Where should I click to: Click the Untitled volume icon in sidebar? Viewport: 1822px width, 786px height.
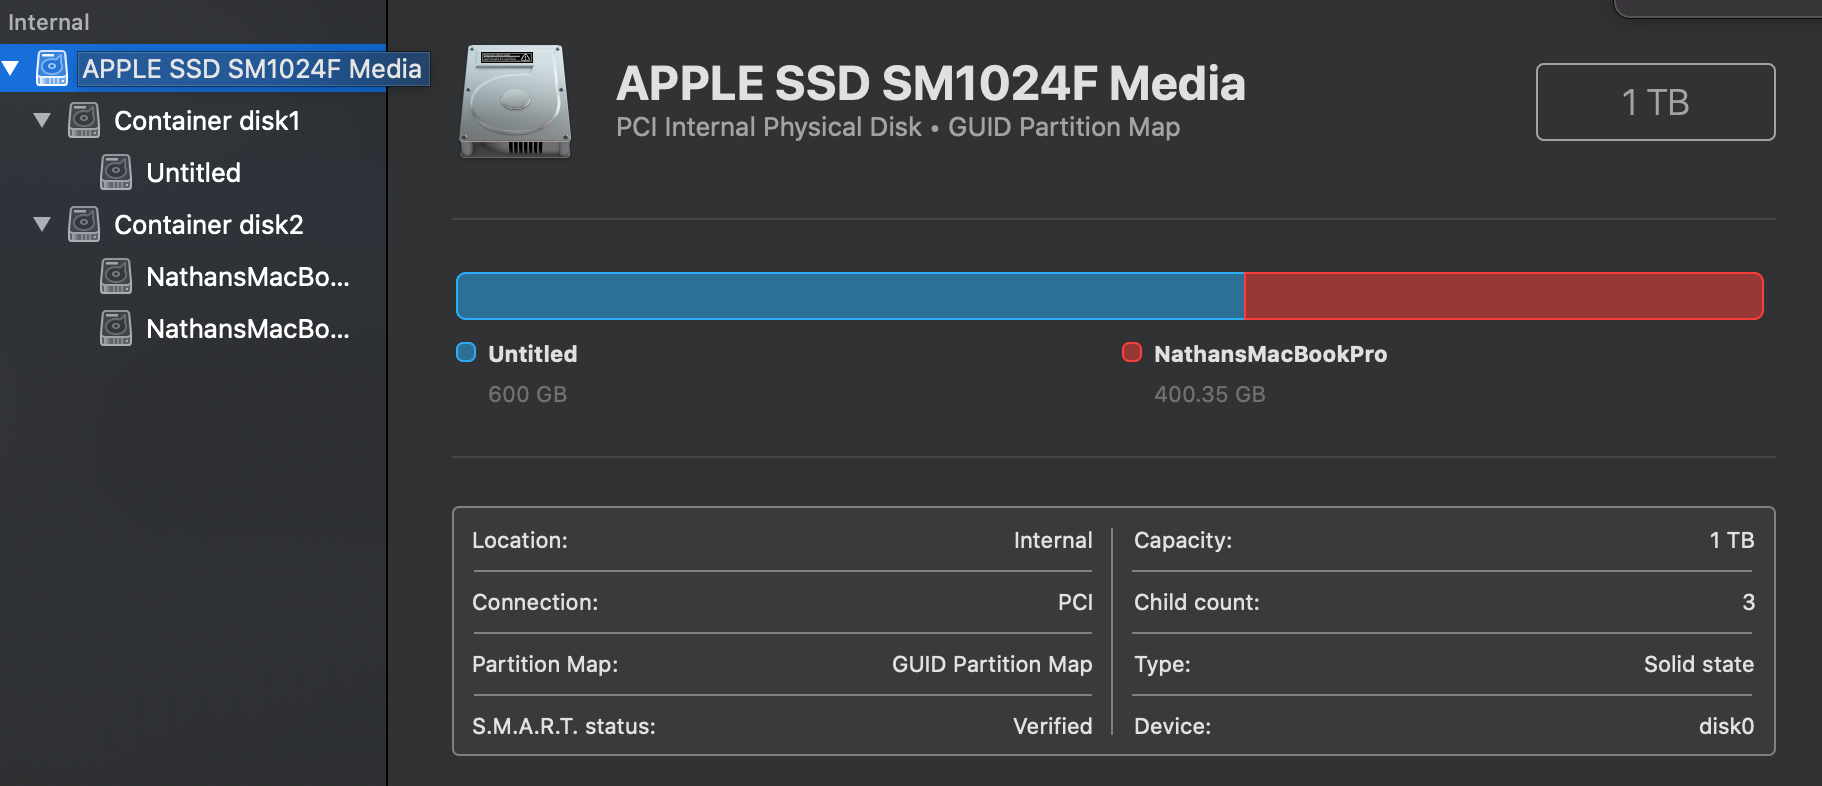point(116,173)
